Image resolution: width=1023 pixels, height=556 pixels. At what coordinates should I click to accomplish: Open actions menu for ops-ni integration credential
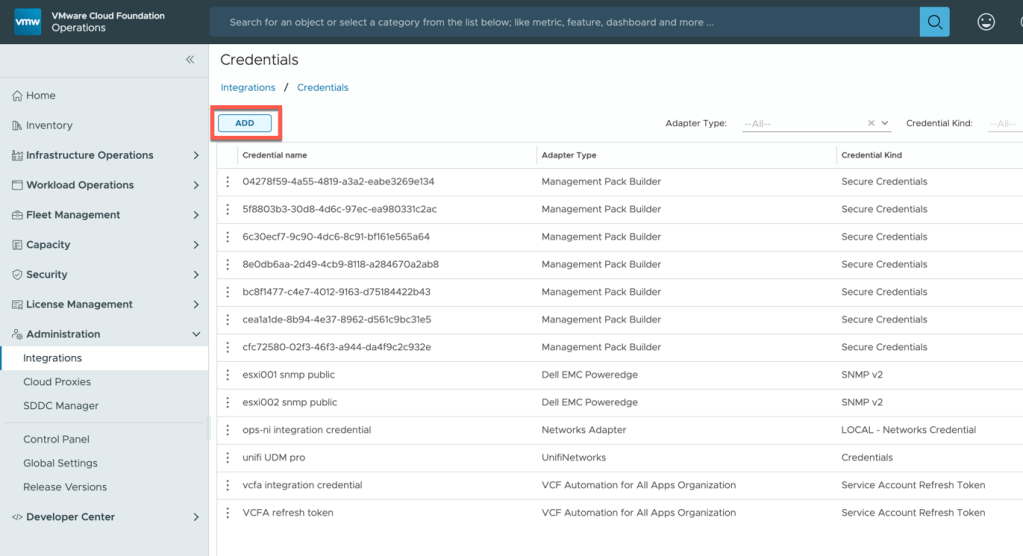coord(228,430)
